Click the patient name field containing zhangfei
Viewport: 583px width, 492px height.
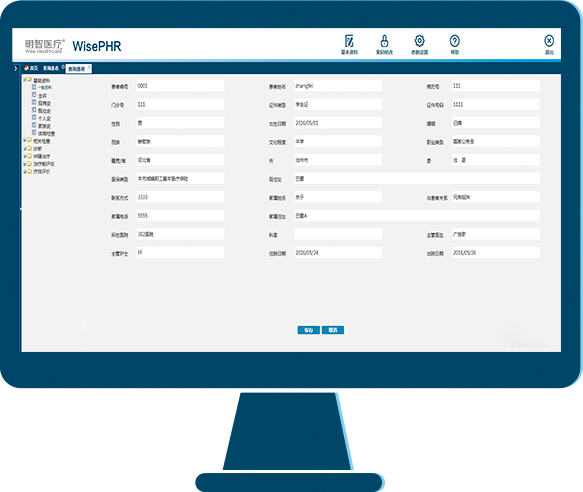point(338,86)
